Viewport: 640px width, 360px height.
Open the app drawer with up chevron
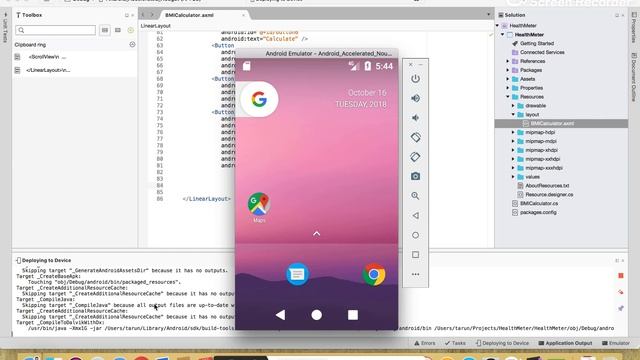[x=316, y=233]
